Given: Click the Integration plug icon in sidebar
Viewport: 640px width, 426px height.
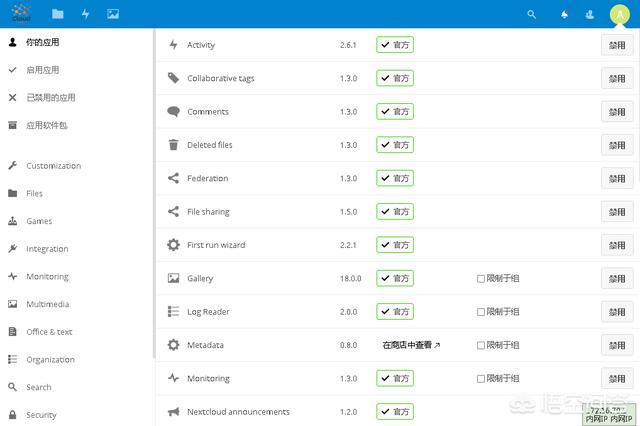Looking at the screenshot, I should pos(13,248).
